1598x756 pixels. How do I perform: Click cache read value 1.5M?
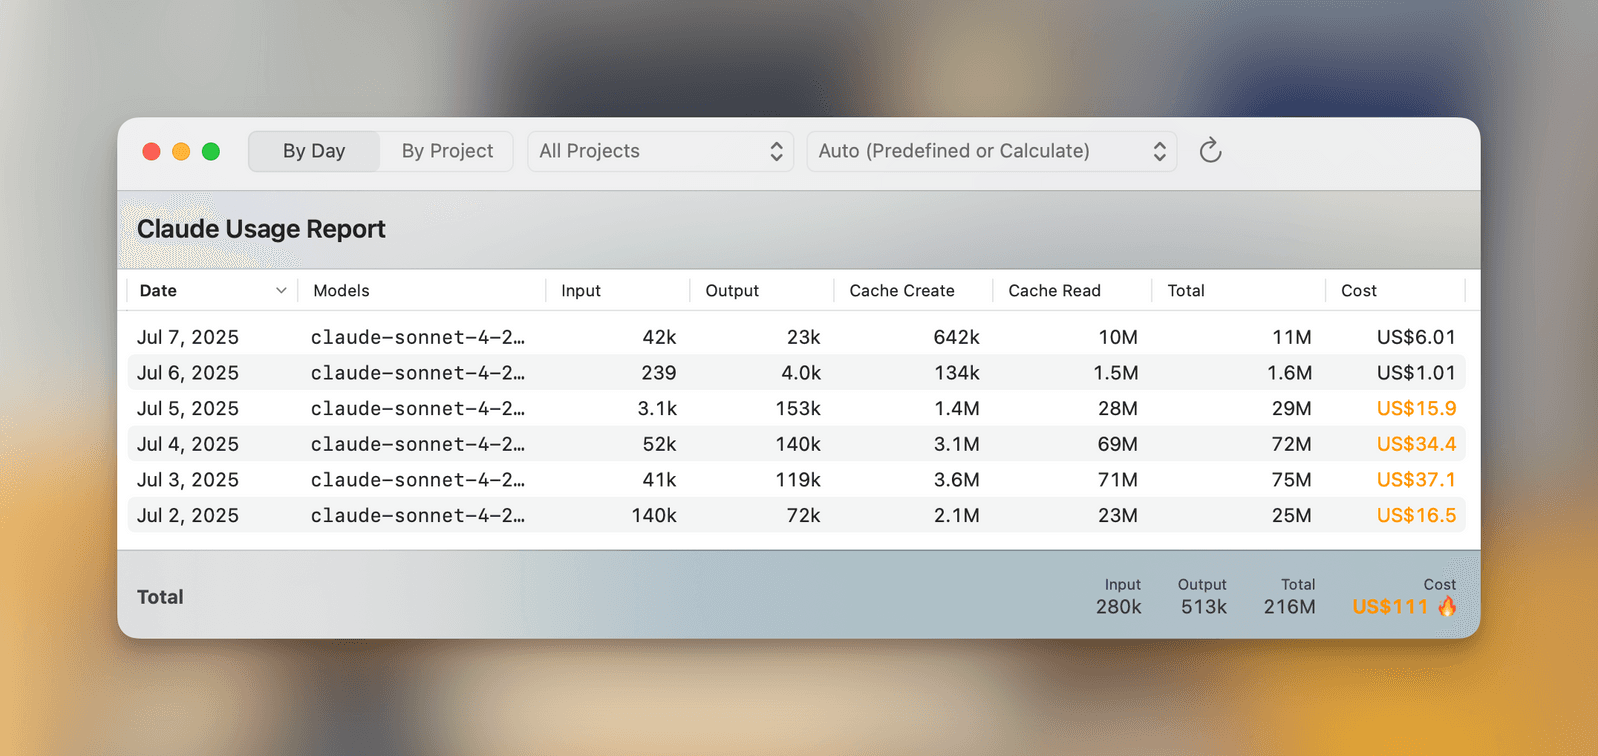click(1115, 373)
